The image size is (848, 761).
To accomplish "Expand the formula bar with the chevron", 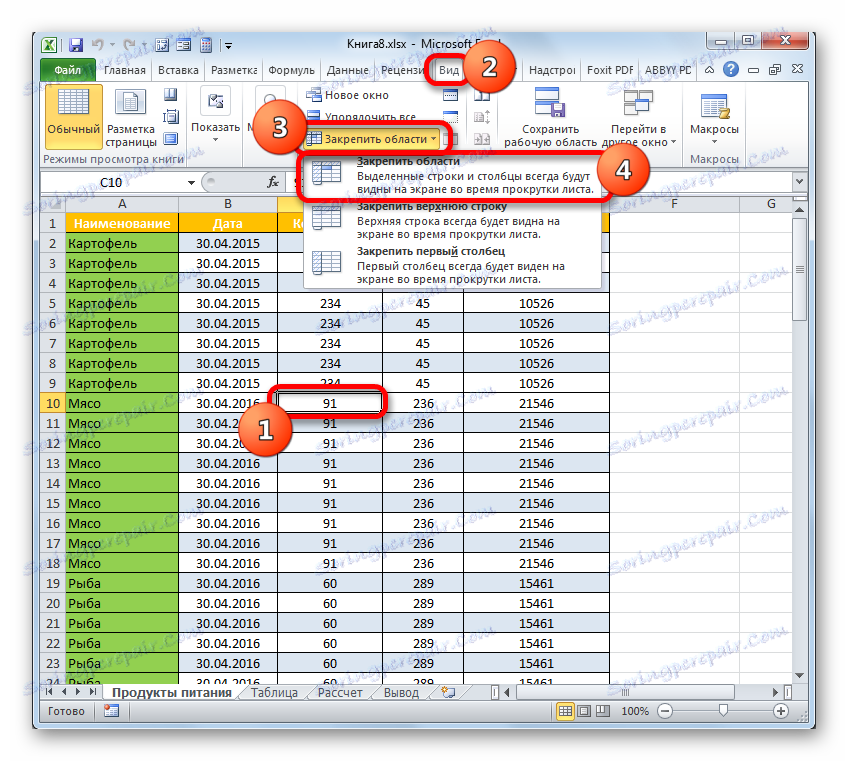I will tap(799, 182).
